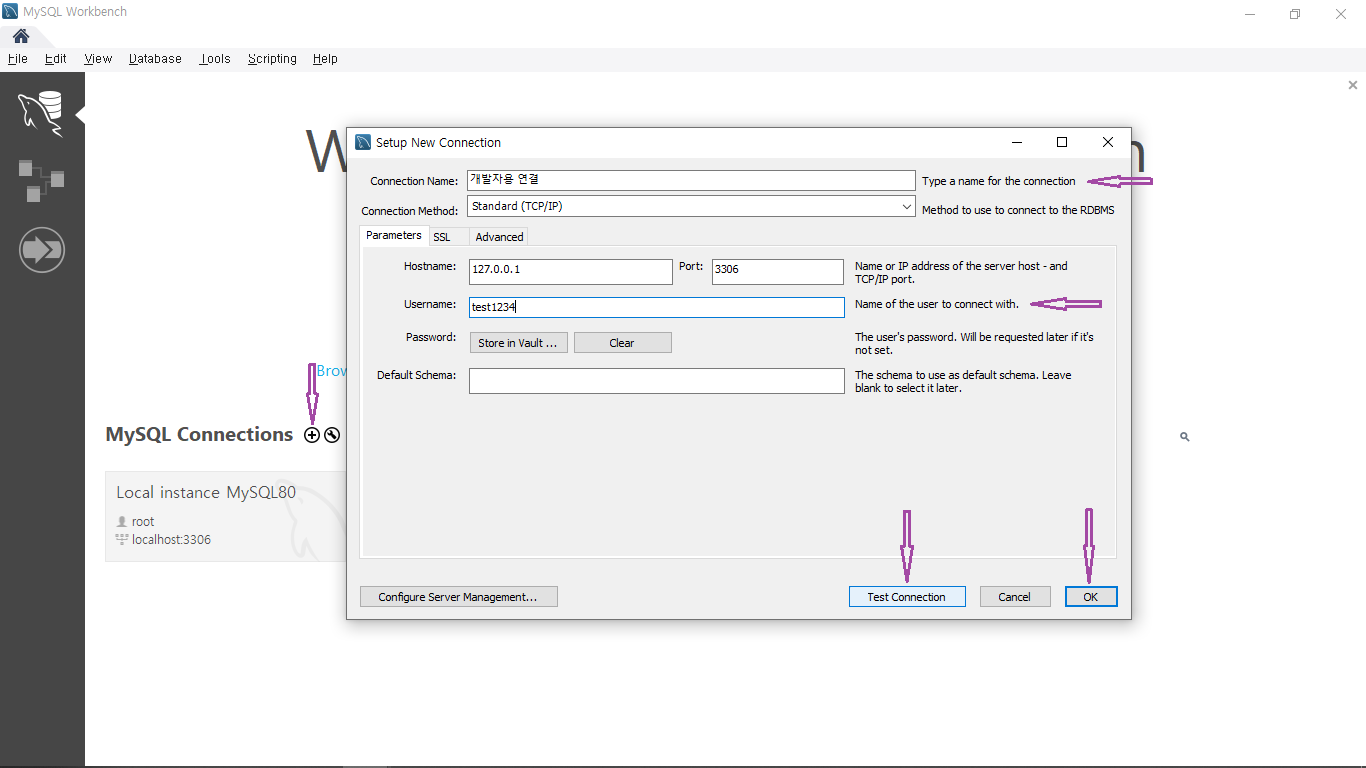Open the Models sidebar icon
The height and width of the screenshot is (768, 1366).
pos(42,180)
